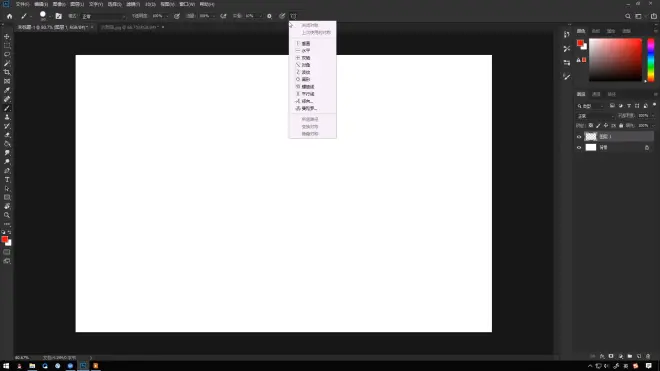Open the layer blend mode dropdown
The width and height of the screenshot is (660, 371).
[x=596, y=116]
